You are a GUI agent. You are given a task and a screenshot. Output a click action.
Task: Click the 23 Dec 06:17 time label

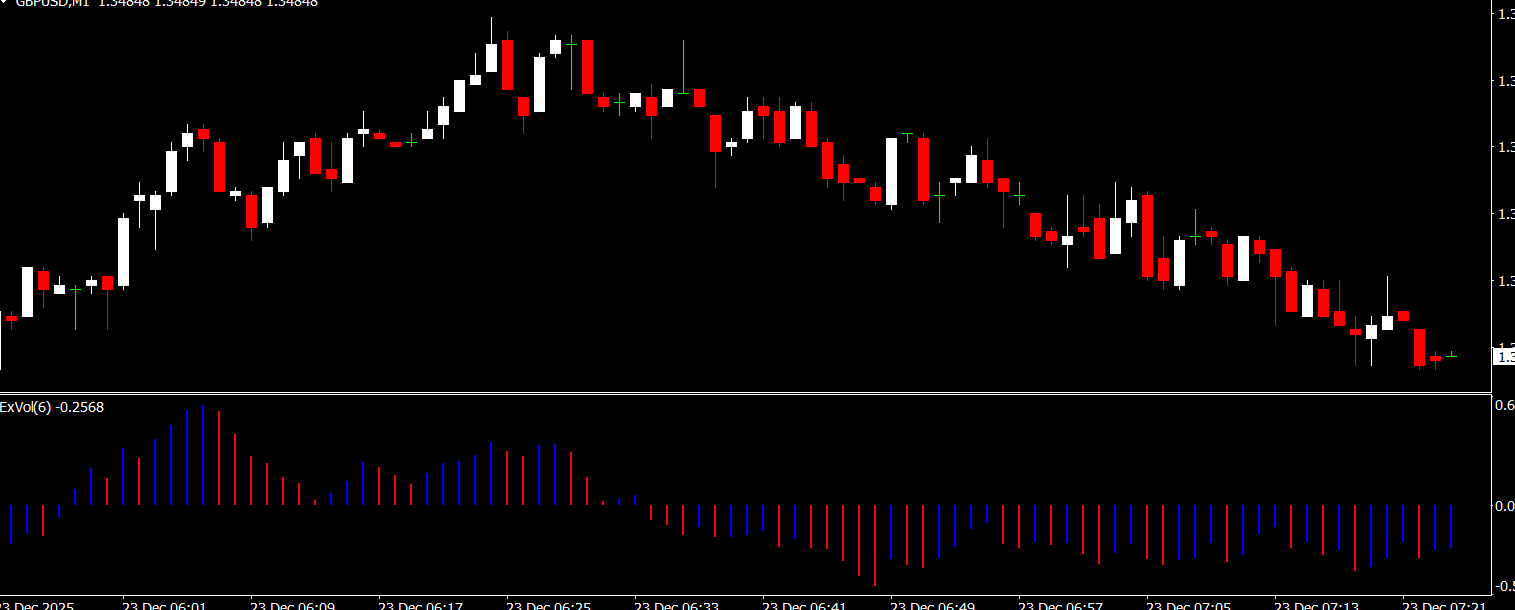[420, 604]
